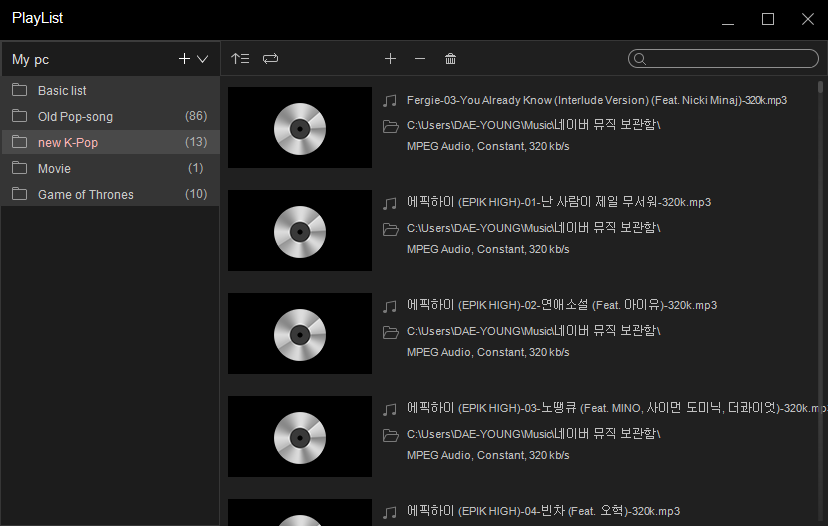The height and width of the screenshot is (526, 828).
Task: Open the Movie playlist
Action: tap(54, 169)
